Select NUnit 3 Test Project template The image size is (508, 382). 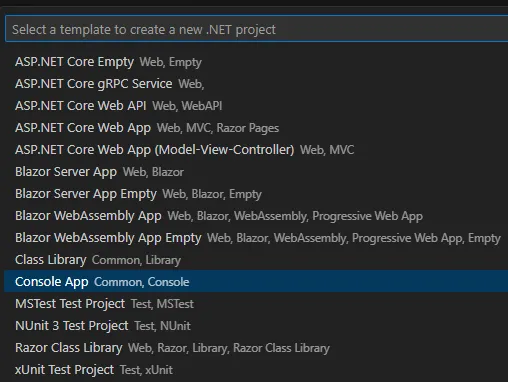256,326
